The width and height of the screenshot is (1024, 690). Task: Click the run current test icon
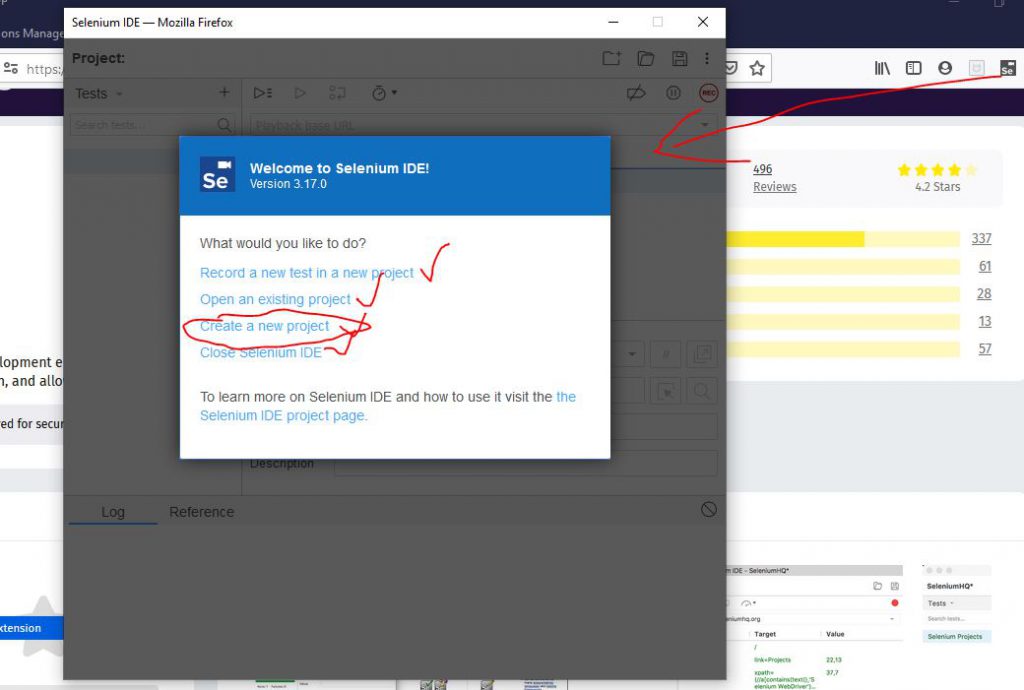click(x=299, y=93)
